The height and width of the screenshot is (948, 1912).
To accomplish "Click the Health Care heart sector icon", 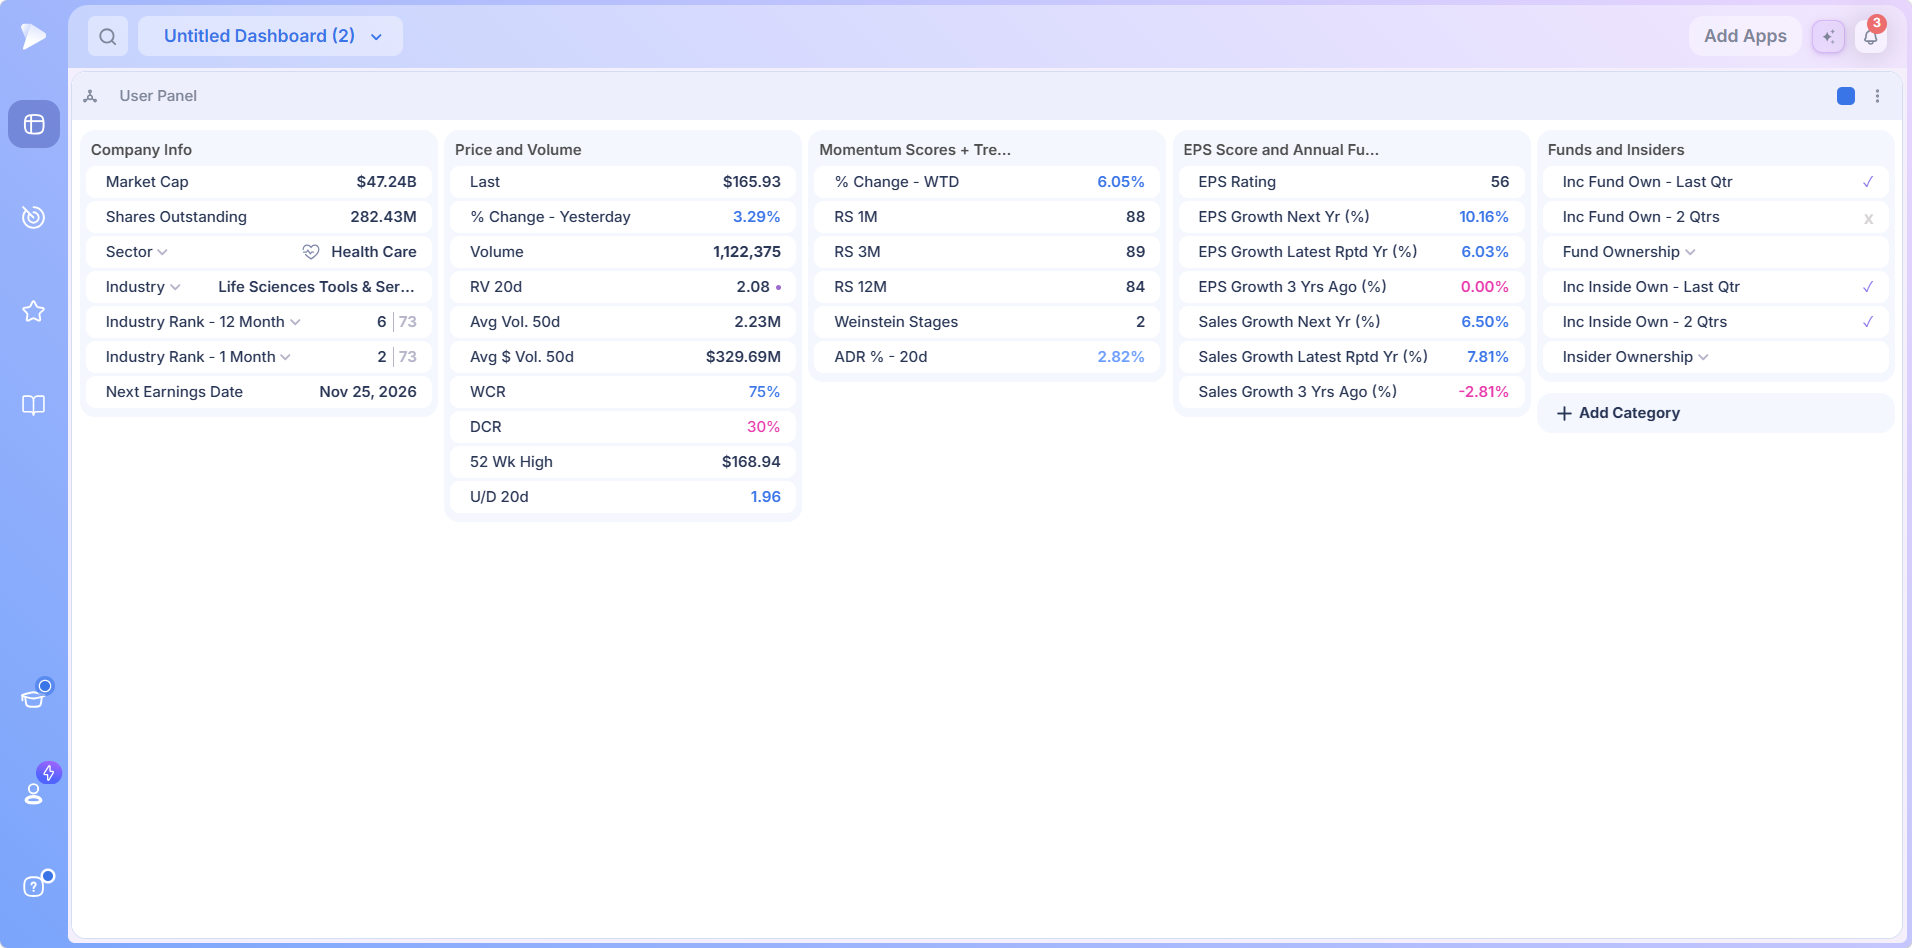I will click(x=311, y=252).
